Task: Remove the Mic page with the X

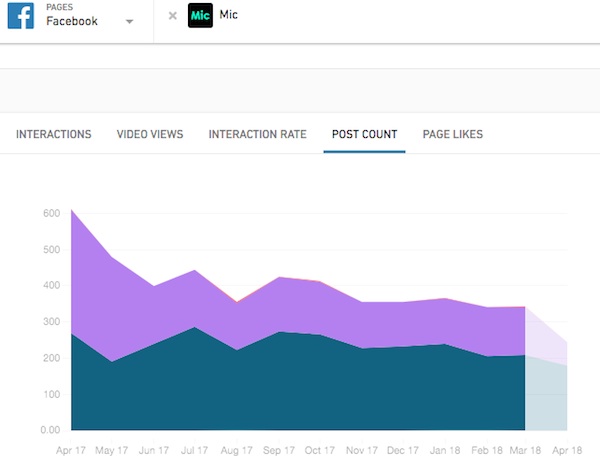Action: [x=173, y=17]
